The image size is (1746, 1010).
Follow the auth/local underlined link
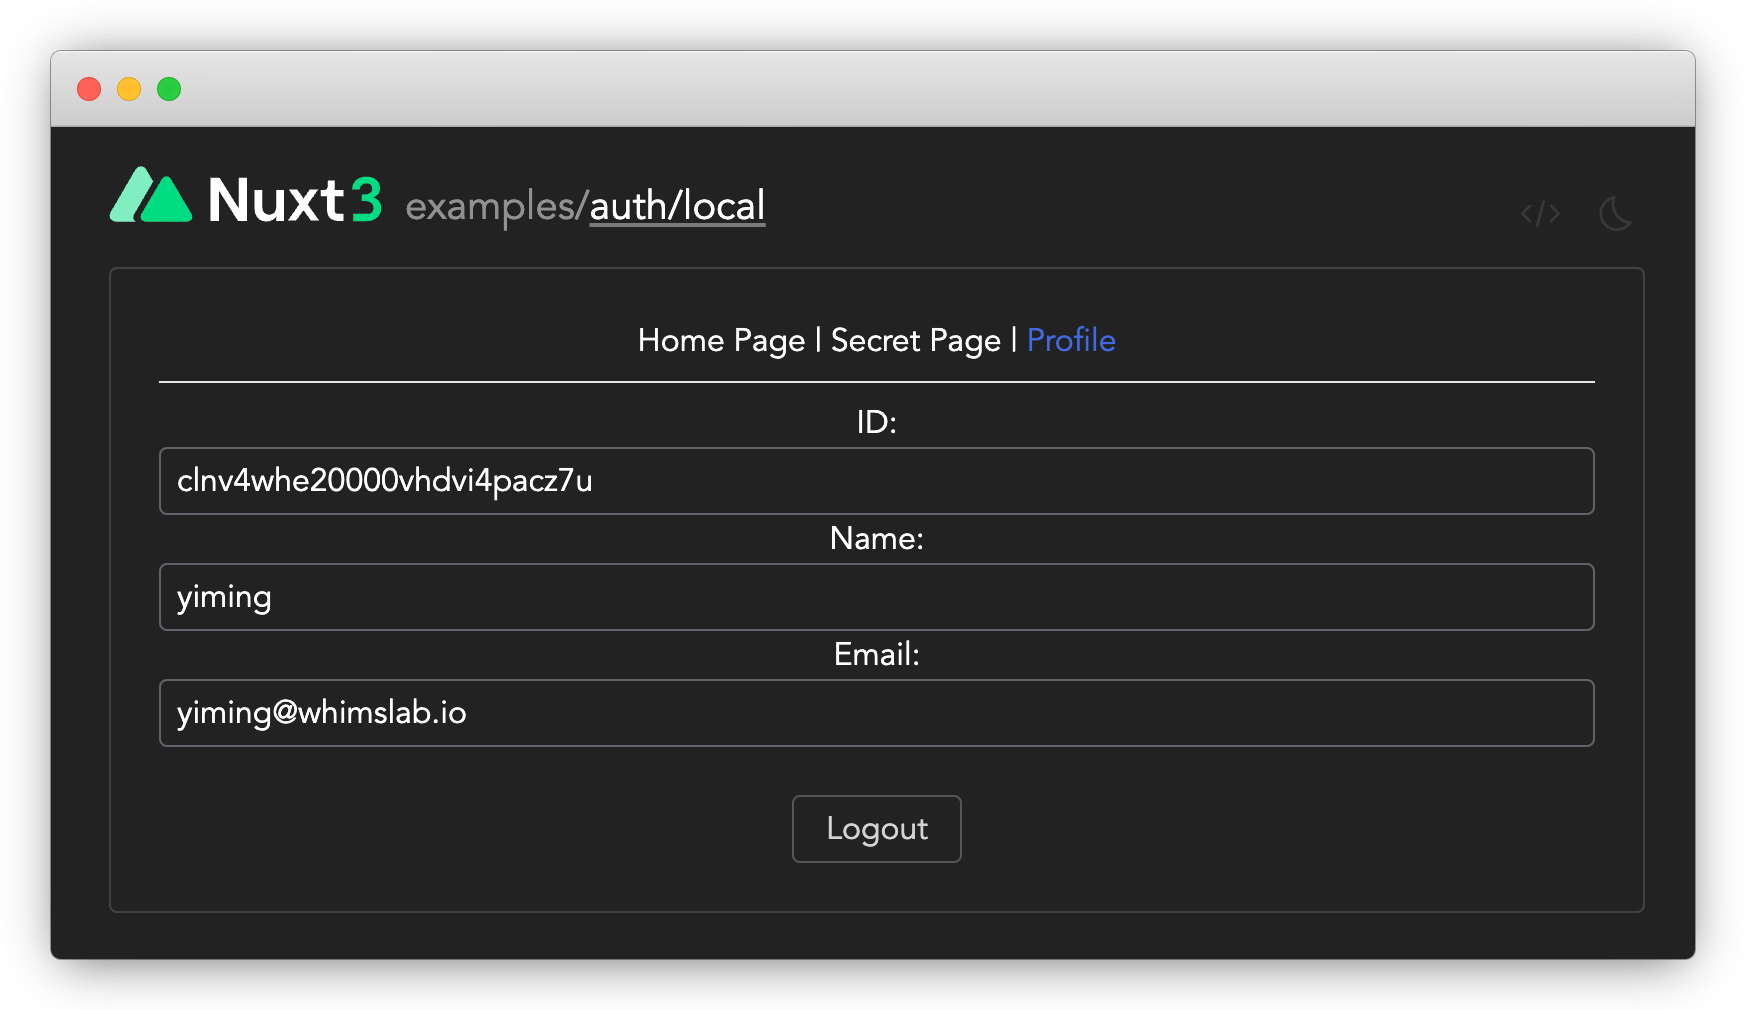click(x=677, y=206)
